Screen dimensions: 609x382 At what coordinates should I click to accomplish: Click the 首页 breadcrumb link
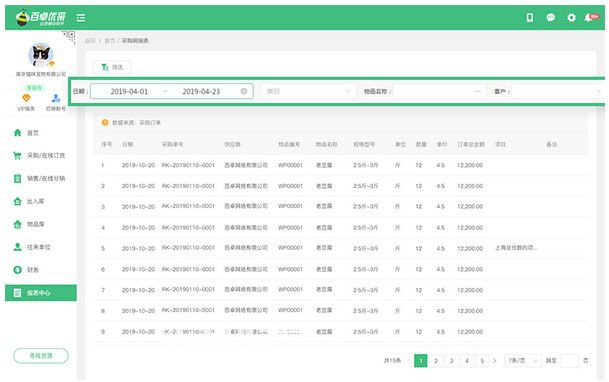coord(110,40)
